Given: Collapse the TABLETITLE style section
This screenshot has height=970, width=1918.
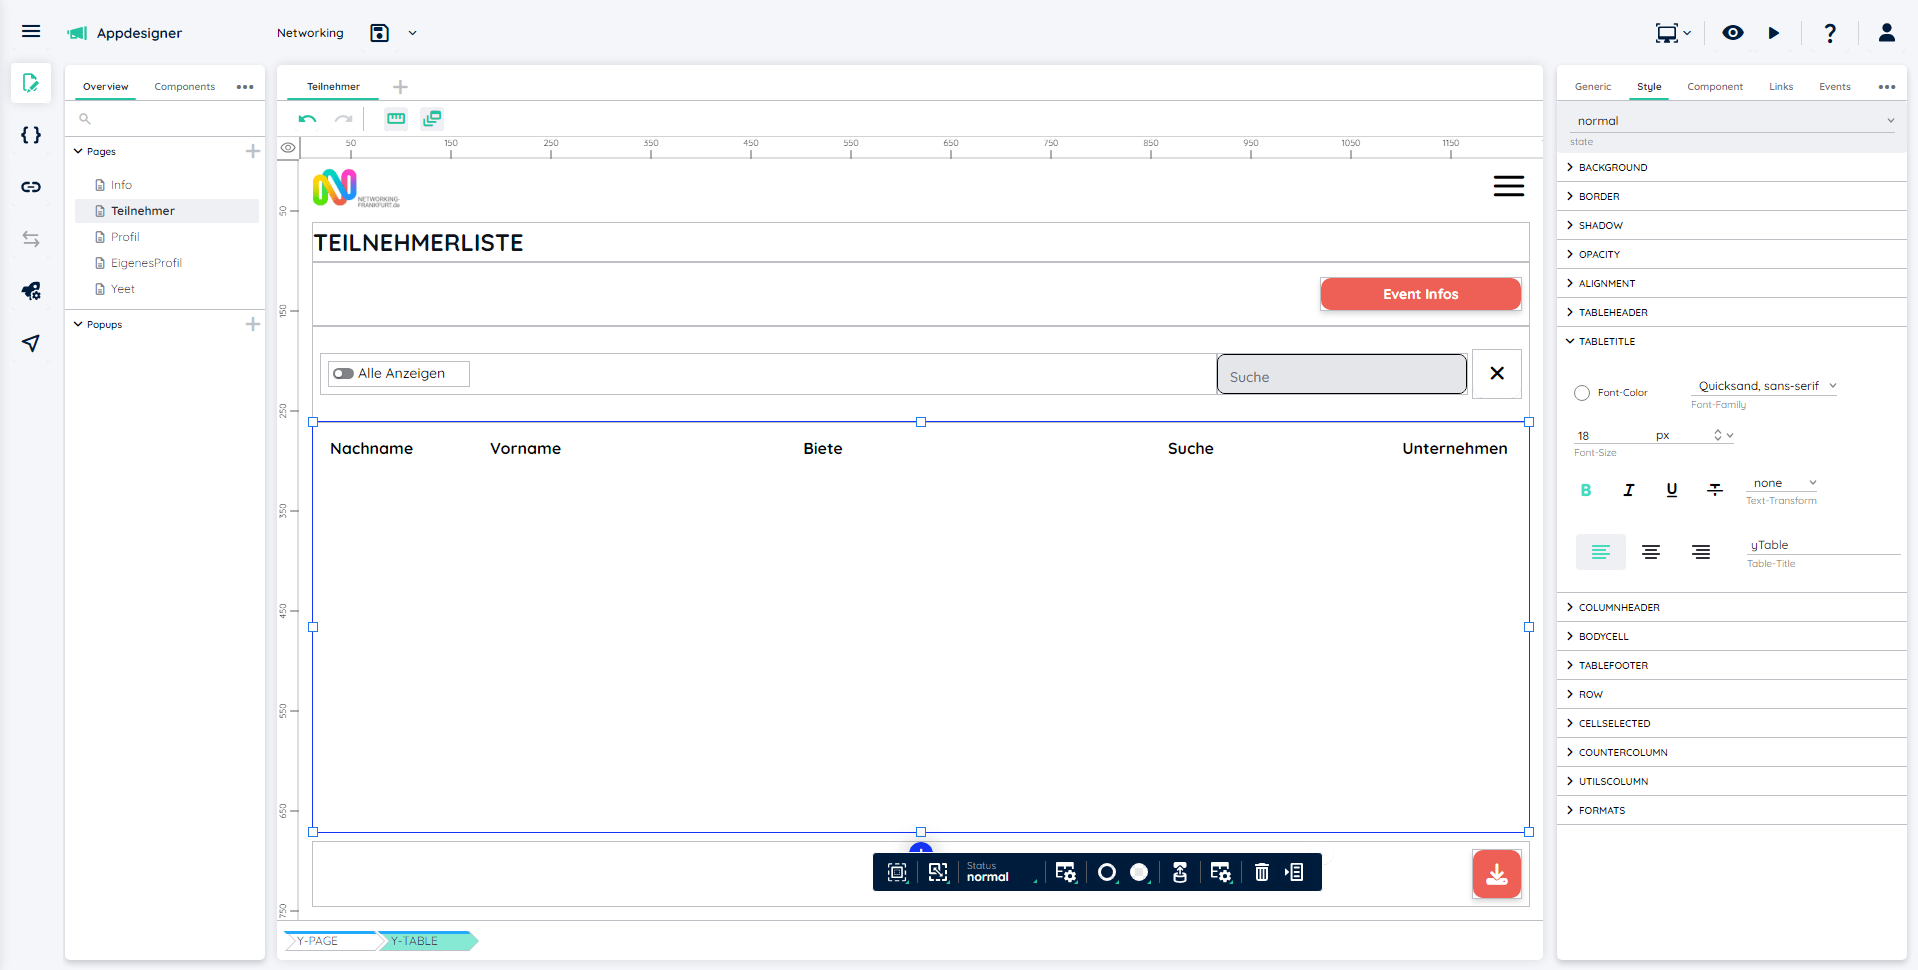Looking at the screenshot, I should (1606, 341).
